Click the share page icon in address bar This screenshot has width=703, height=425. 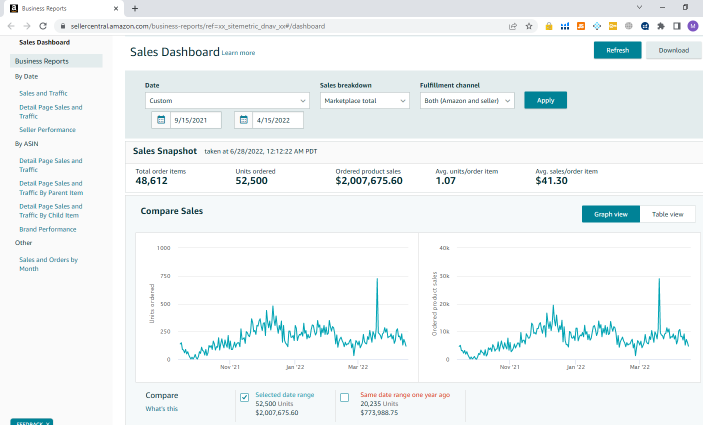pos(513,26)
